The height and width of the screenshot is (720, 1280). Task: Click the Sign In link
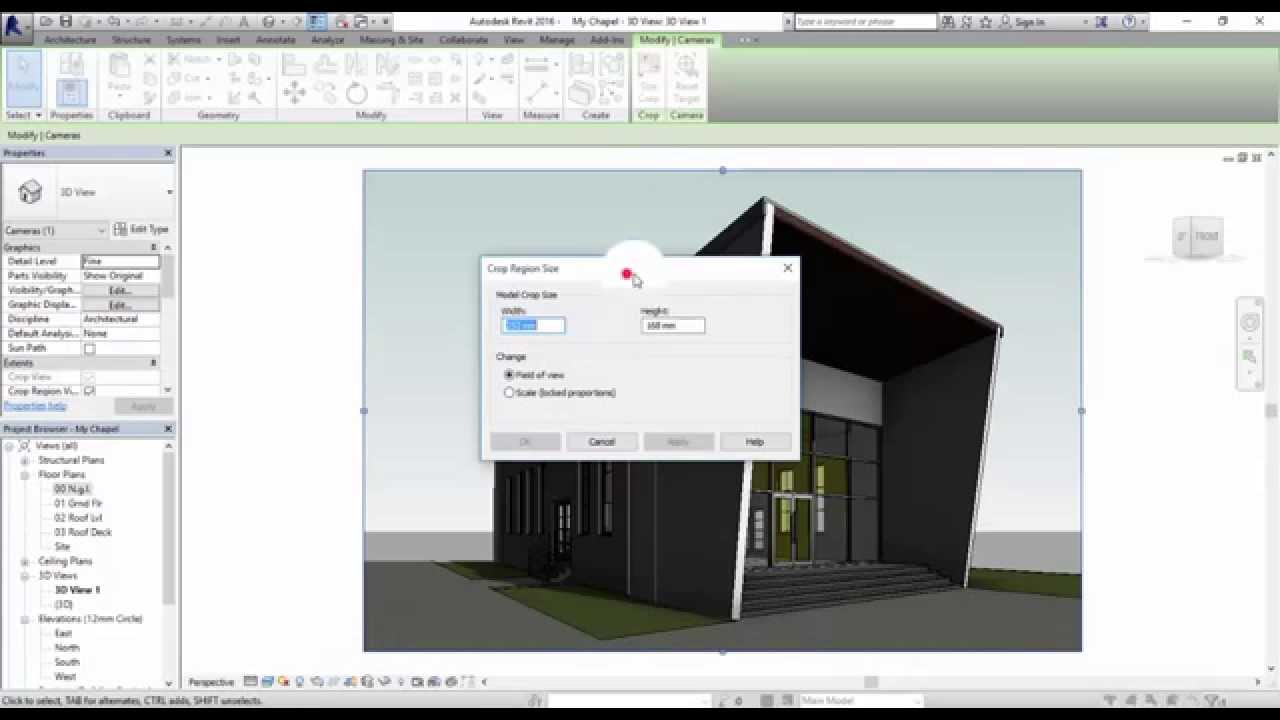[1029, 21]
